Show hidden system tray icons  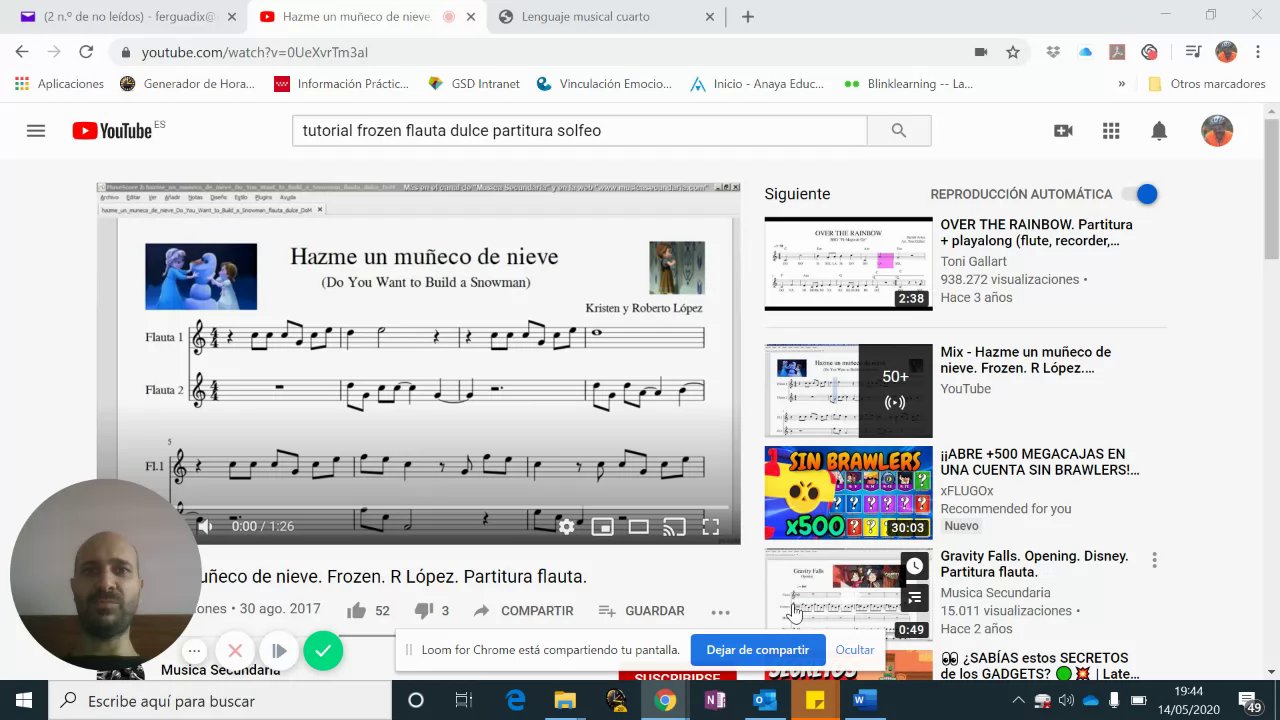pos(1018,701)
